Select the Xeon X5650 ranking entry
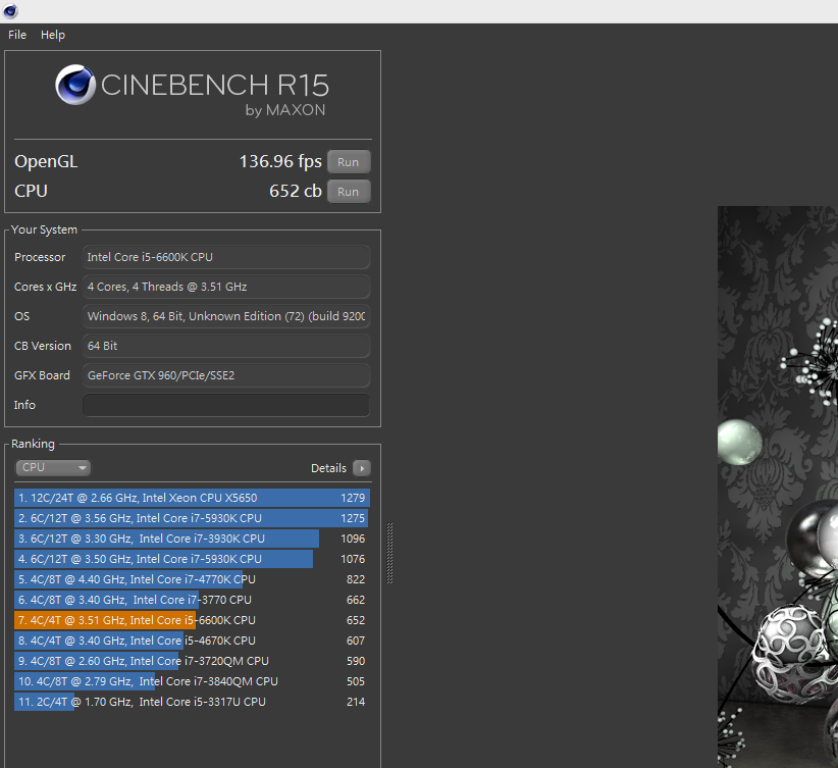This screenshot has width=838, height=768. click(x=192, y=498)
